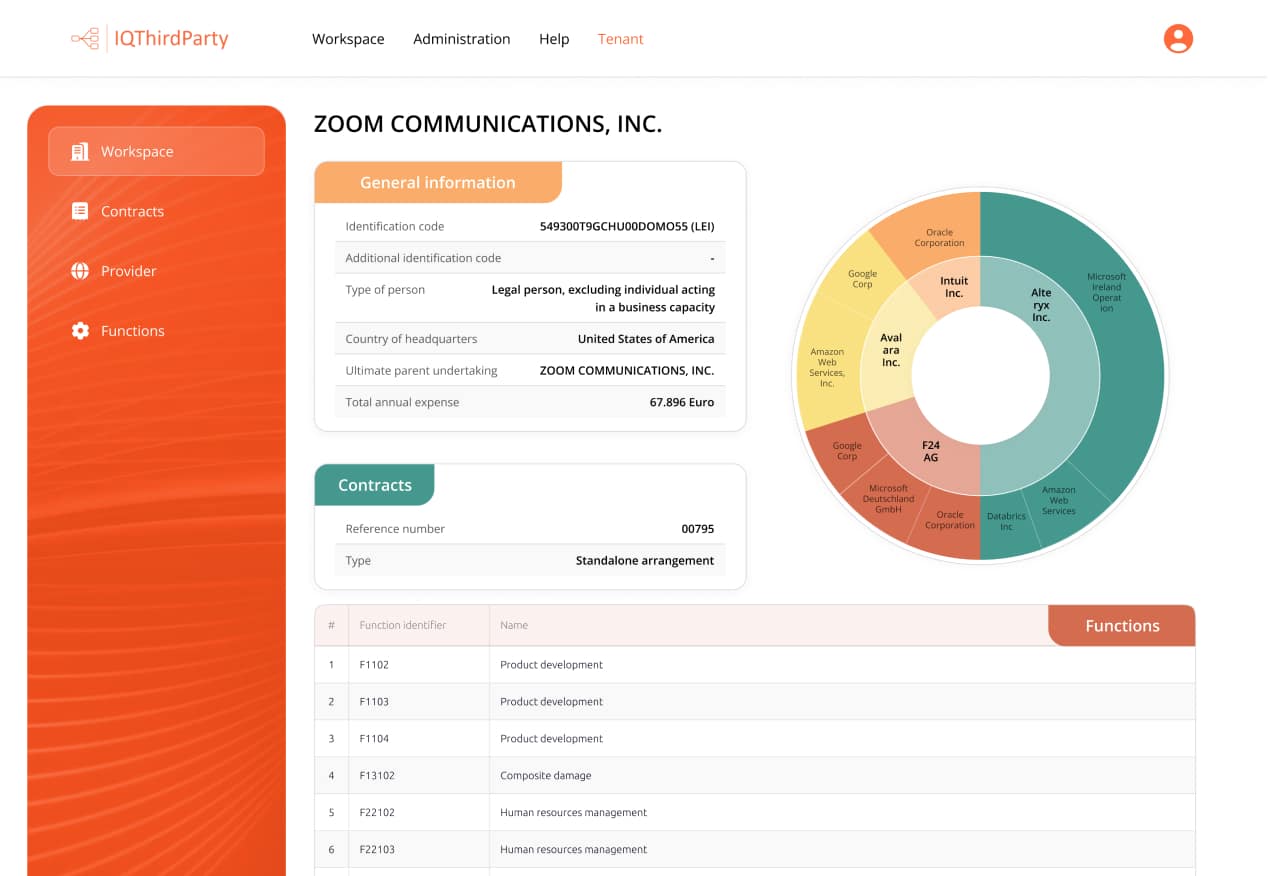1268x876 pixels.
Task: Select the Avalara Inc. chart segment
Action: point(891,350)
